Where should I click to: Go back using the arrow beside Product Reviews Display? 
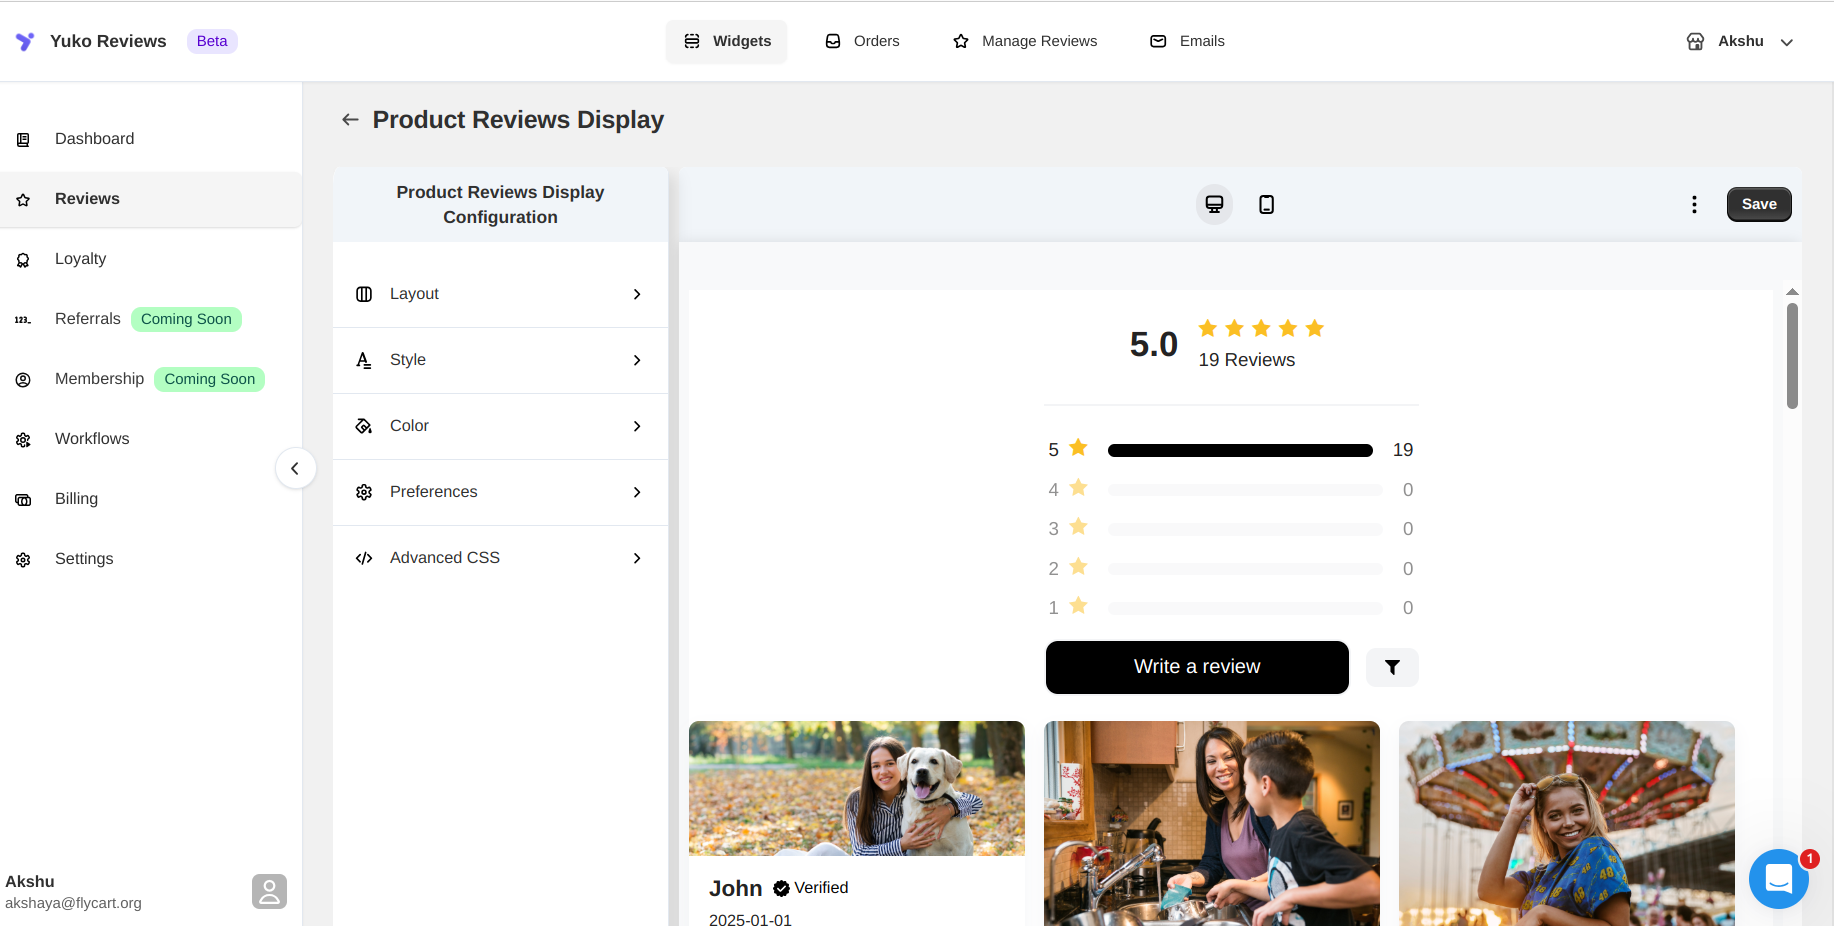pyautogui.click(x=350, y=120)
